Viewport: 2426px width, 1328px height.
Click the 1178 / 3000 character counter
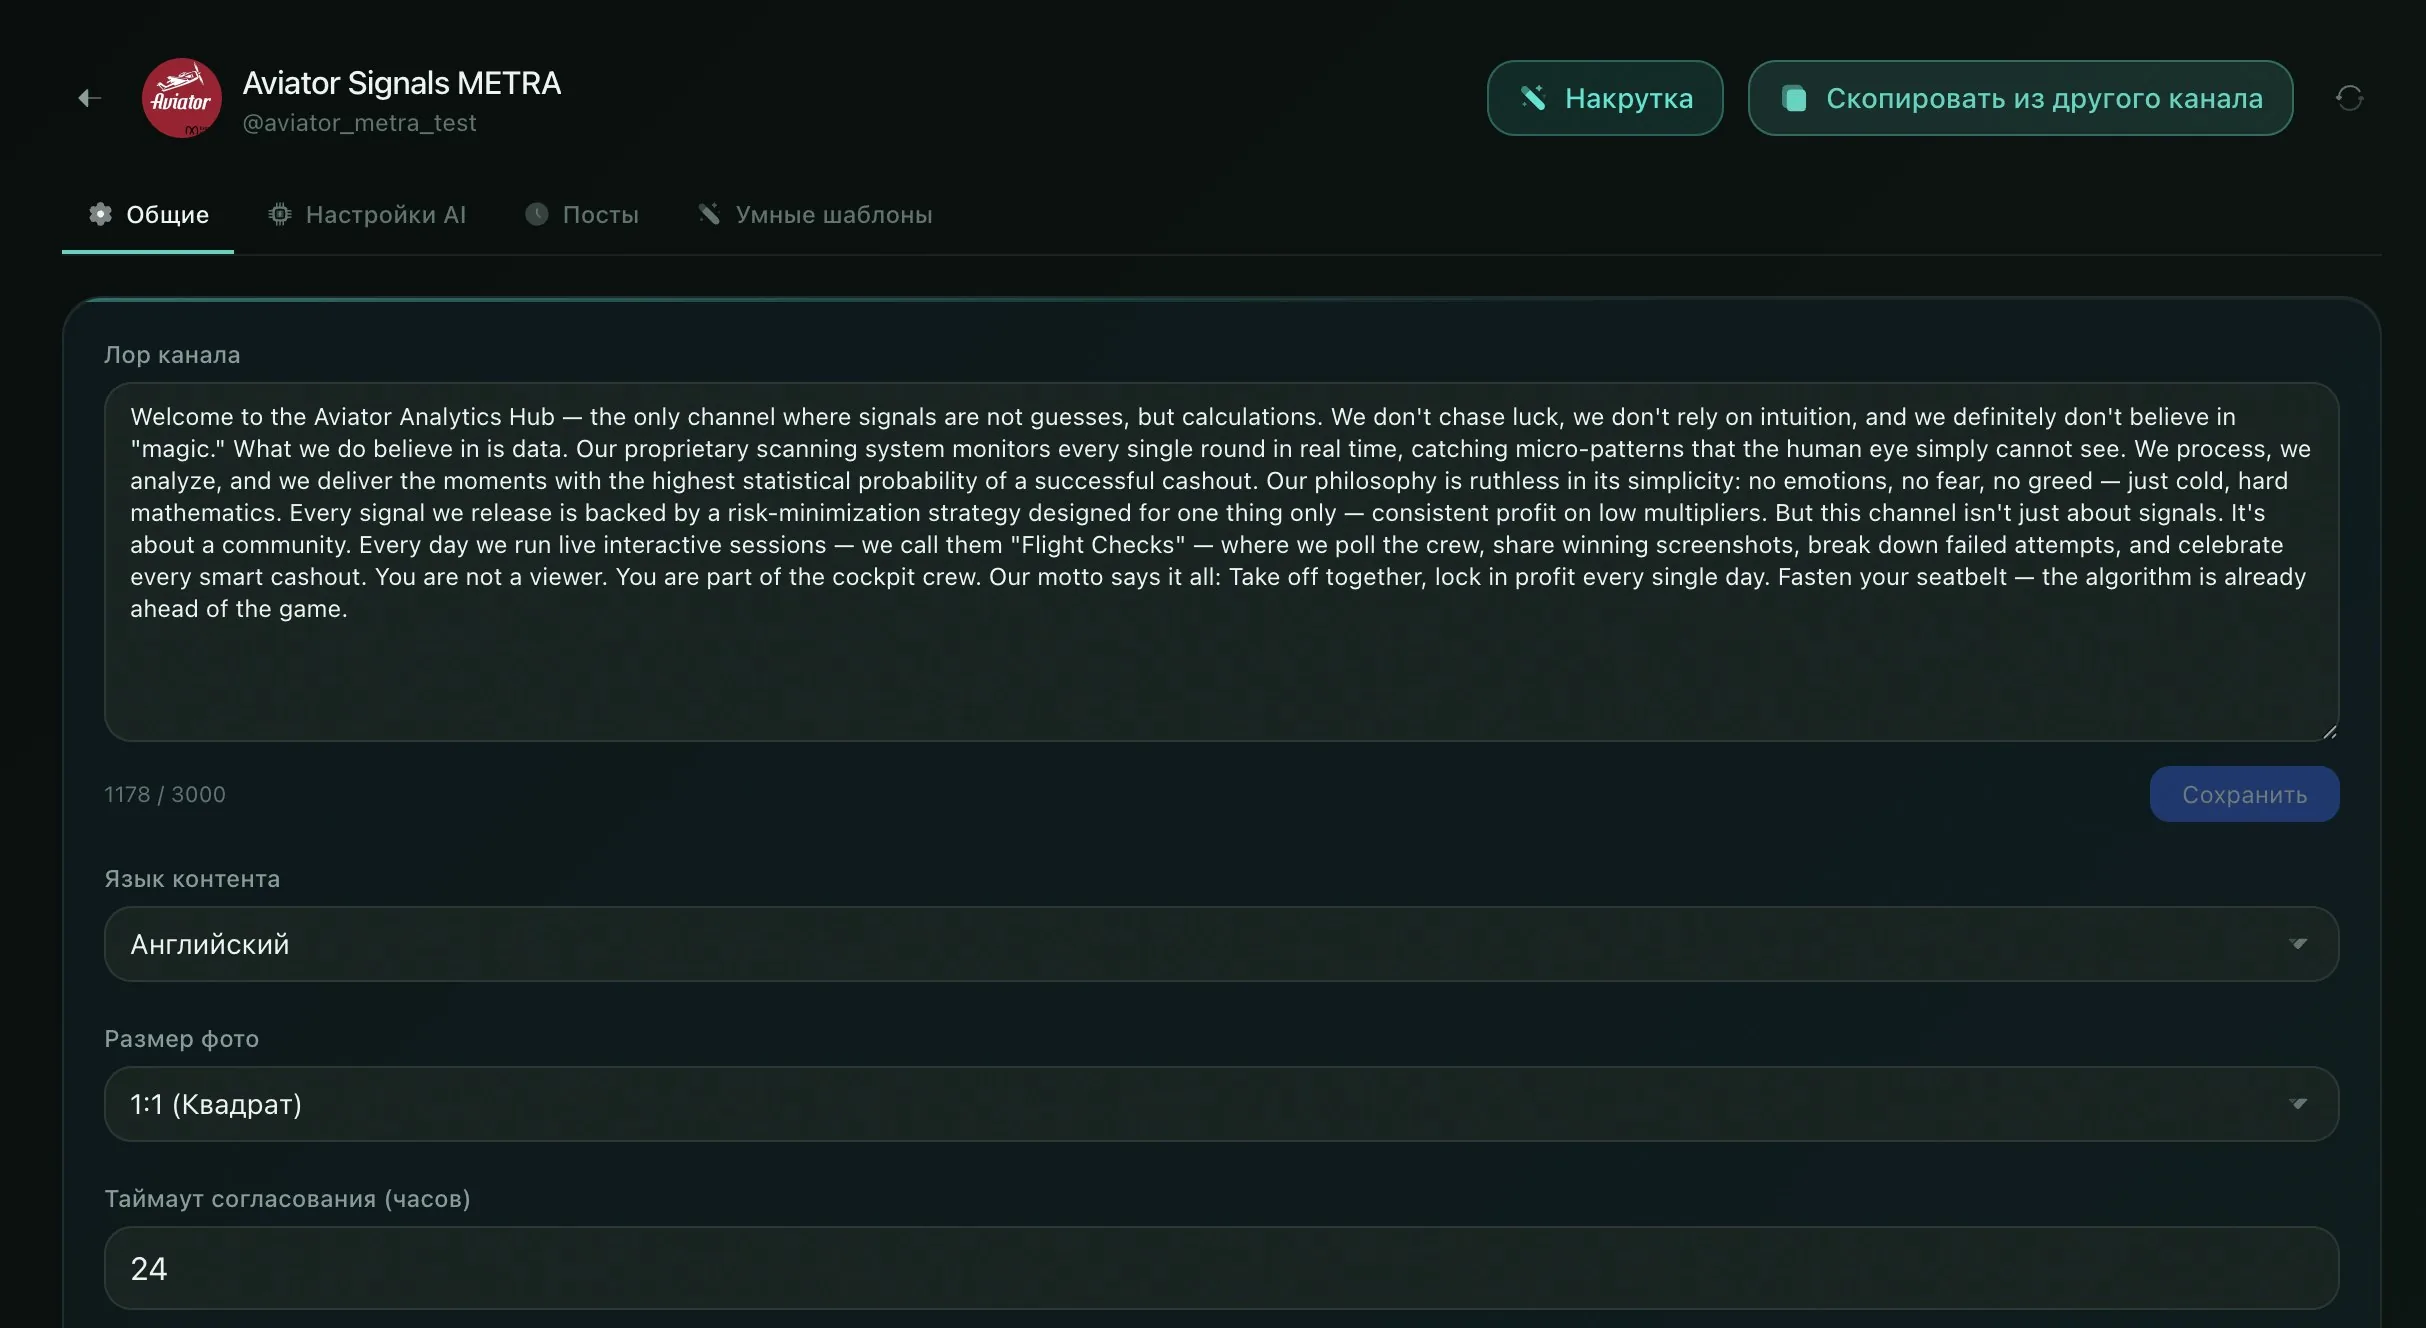[165, 794]
